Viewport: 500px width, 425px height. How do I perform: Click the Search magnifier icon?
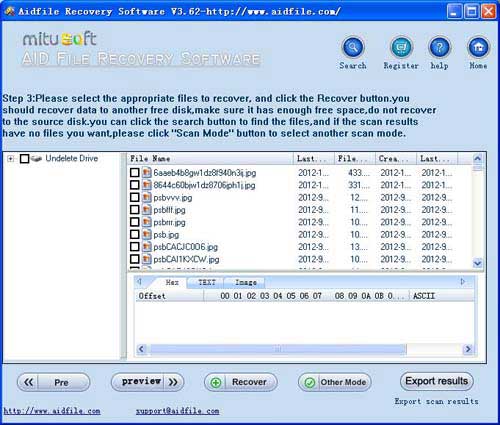pyautogui.click(x=353, y=47)
